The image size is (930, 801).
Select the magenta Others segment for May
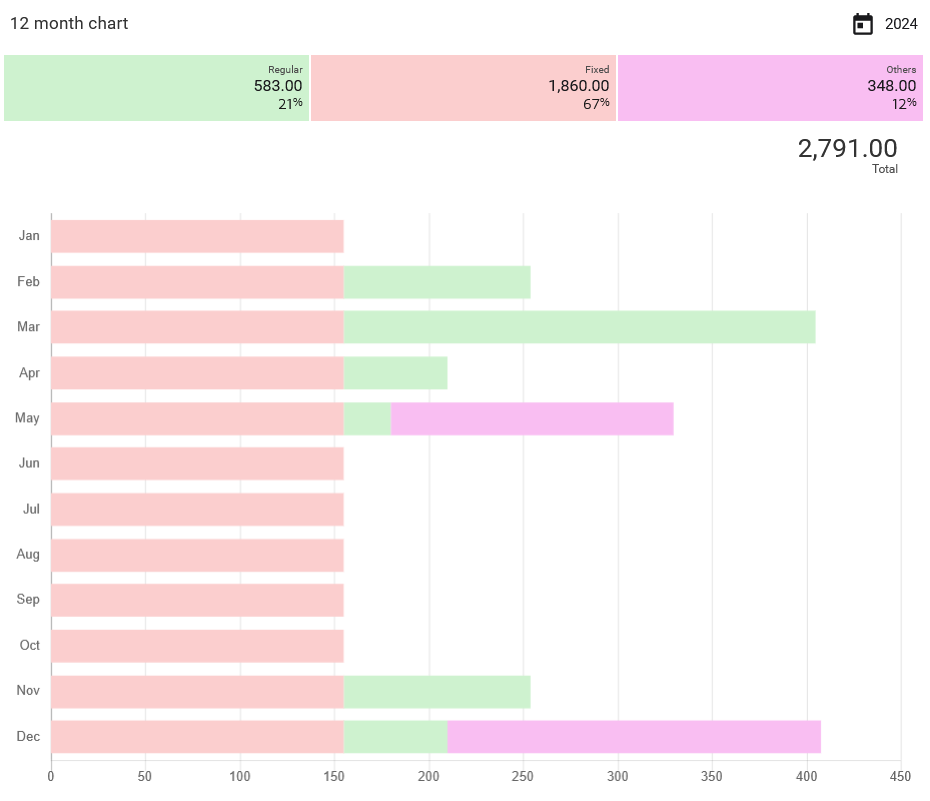tap(530, 418)
